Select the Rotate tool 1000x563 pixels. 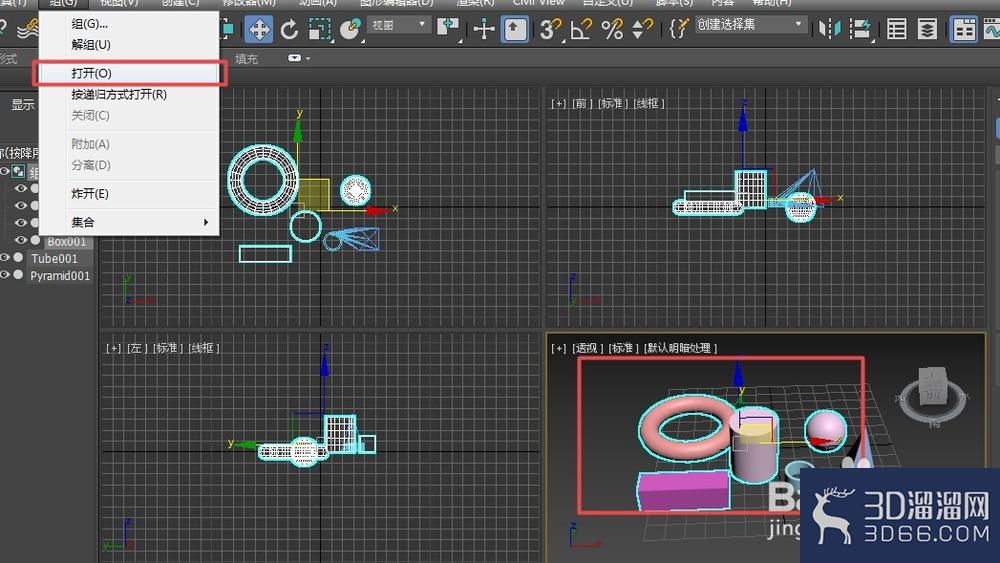coord(290,29)
